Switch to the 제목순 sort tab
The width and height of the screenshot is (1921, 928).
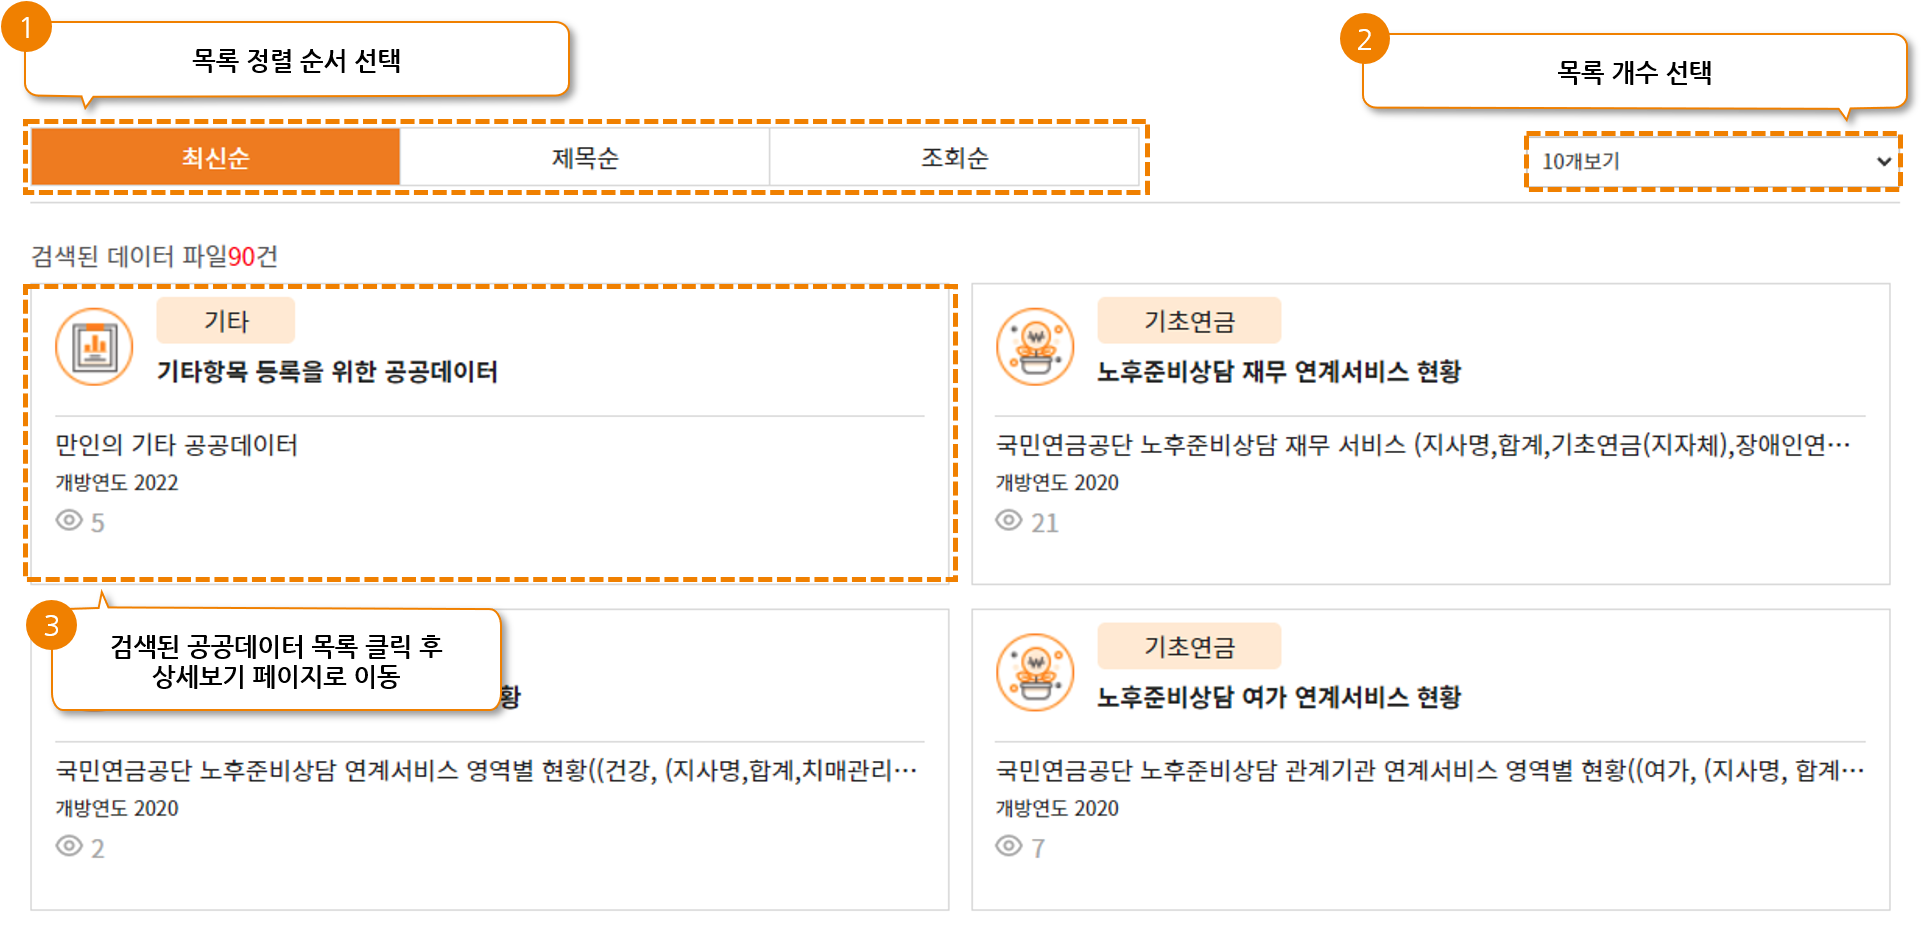pyautogui.click(x=585, y=158)
